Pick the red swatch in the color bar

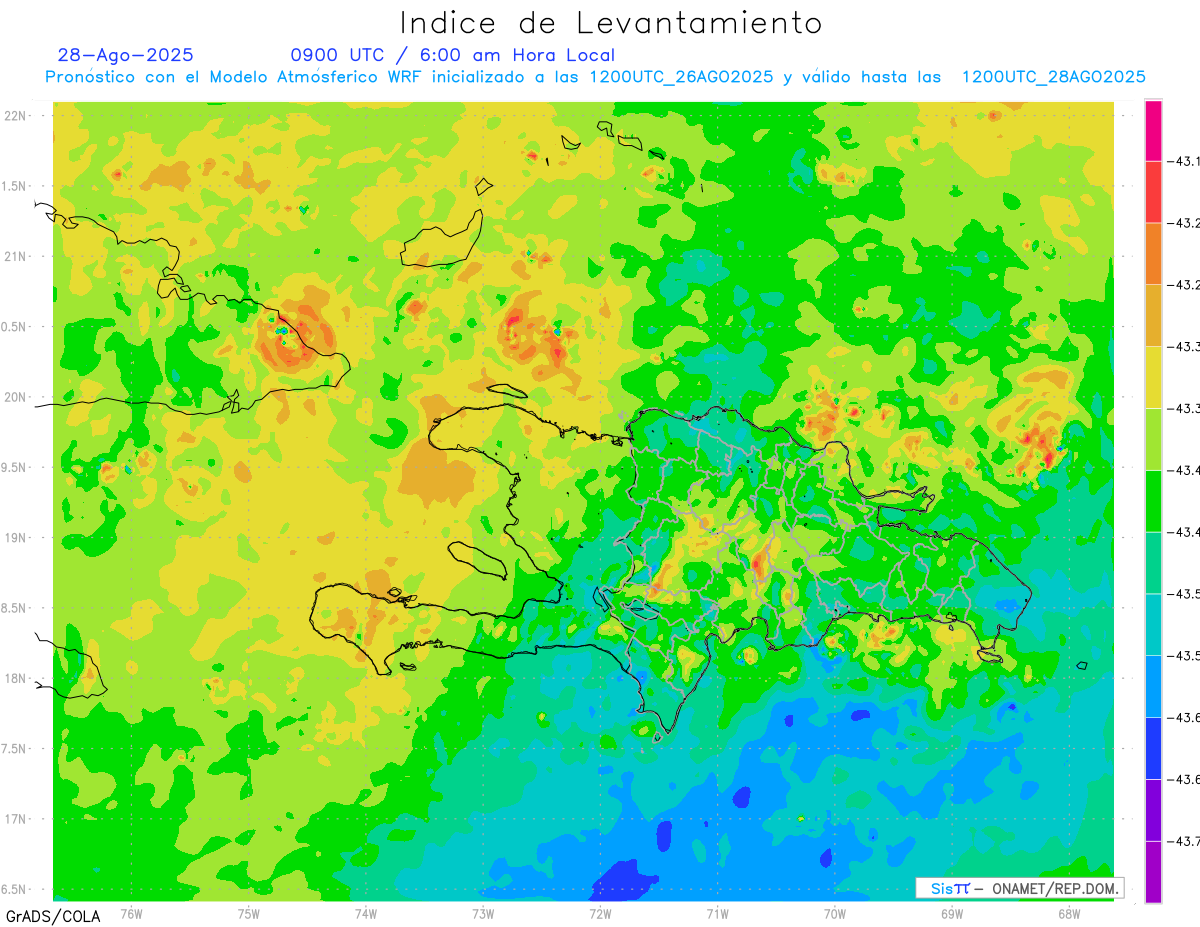(x=1153, y=192)
